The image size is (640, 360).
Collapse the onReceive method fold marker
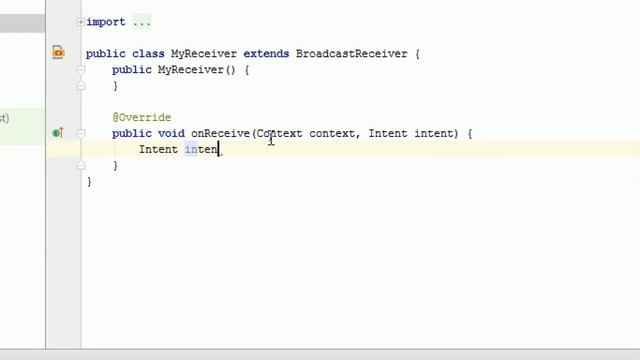click(x=81, y=133)
